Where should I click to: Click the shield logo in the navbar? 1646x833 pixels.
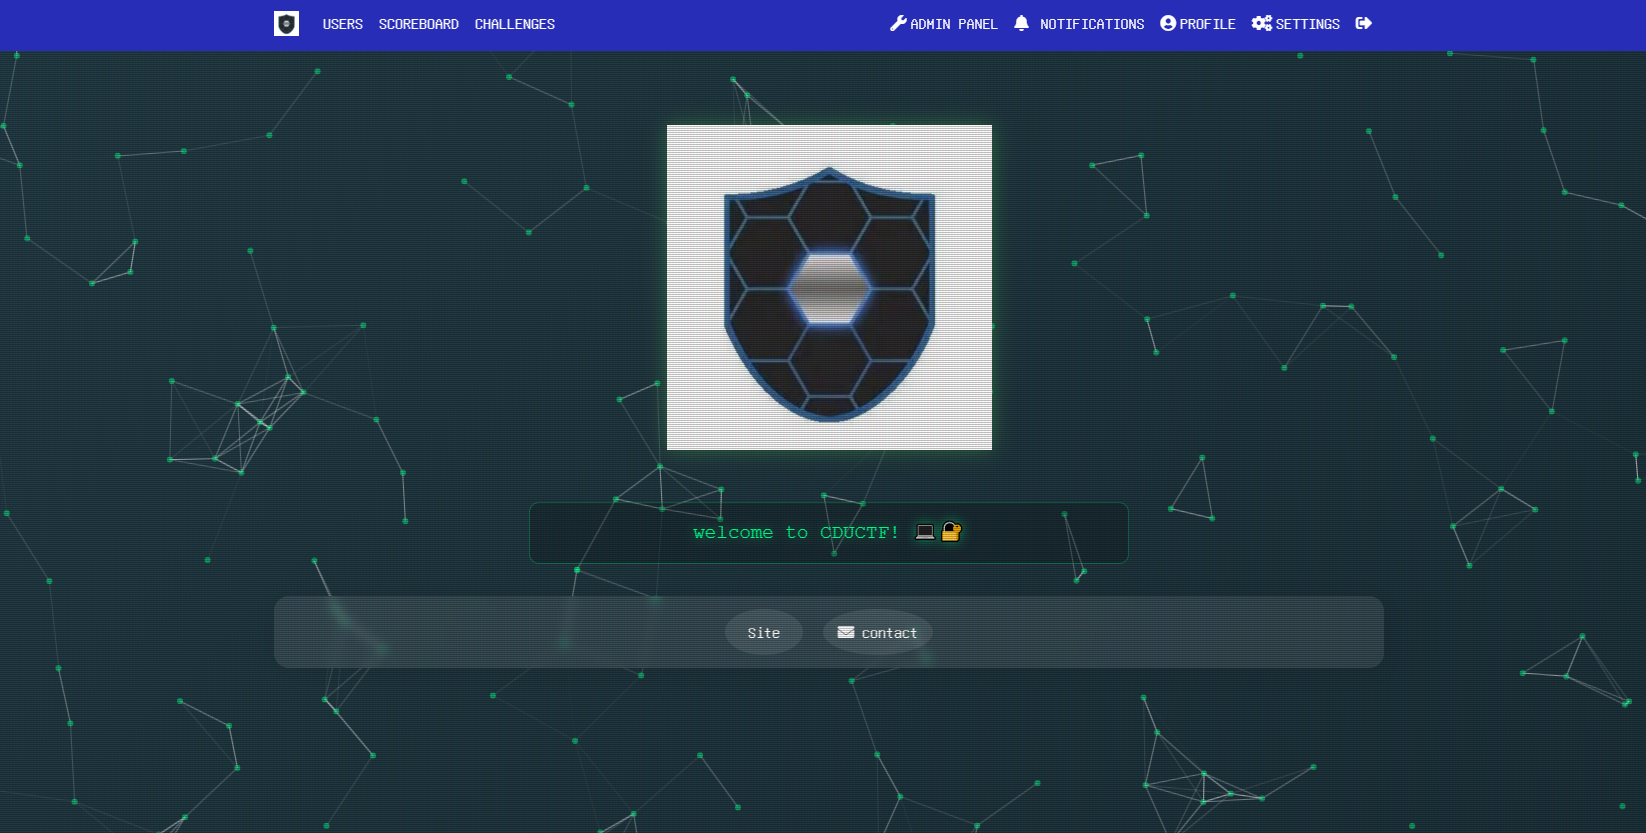pyautogui.click(x=286, y=24)
